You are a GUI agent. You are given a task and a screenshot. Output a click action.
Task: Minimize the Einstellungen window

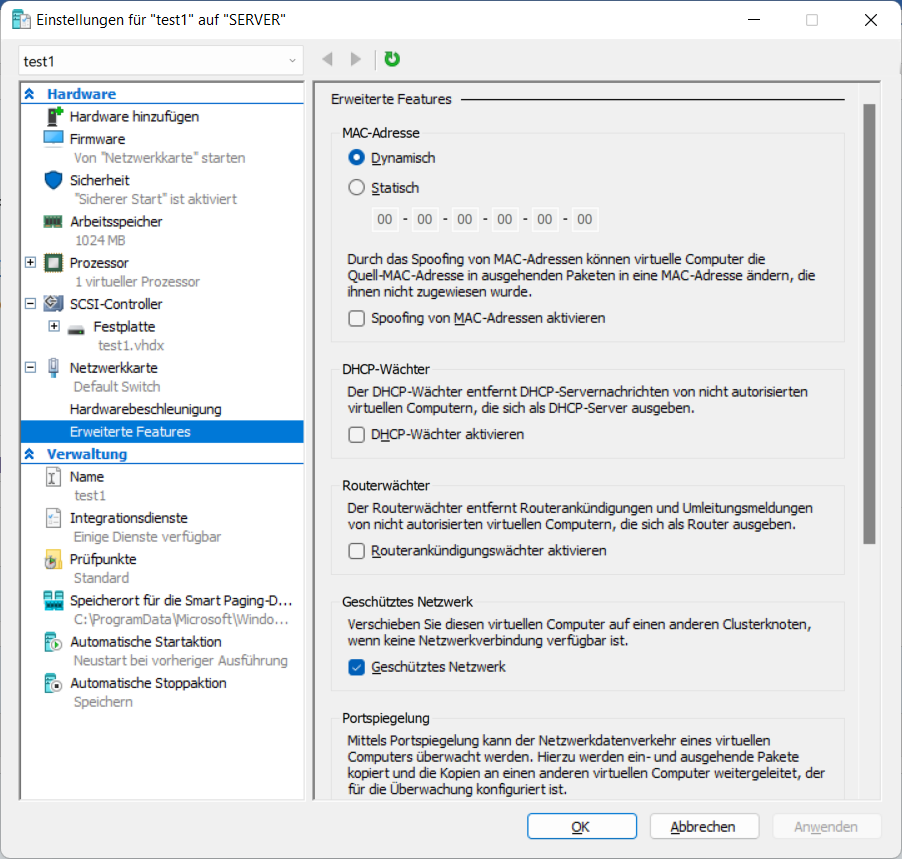754,20
